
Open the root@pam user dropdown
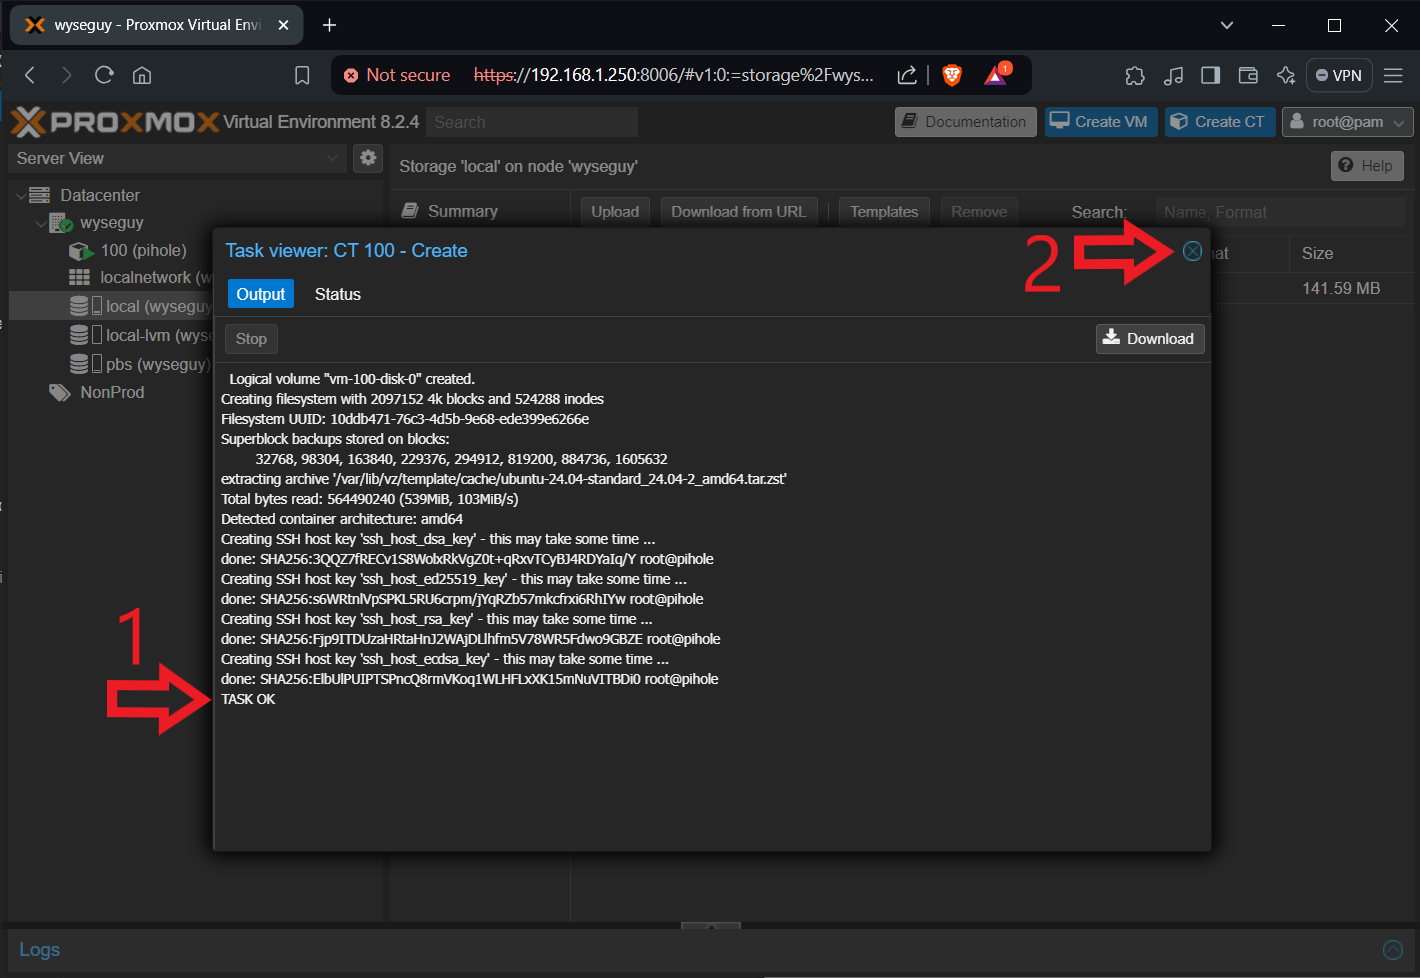coord(1347,122)
